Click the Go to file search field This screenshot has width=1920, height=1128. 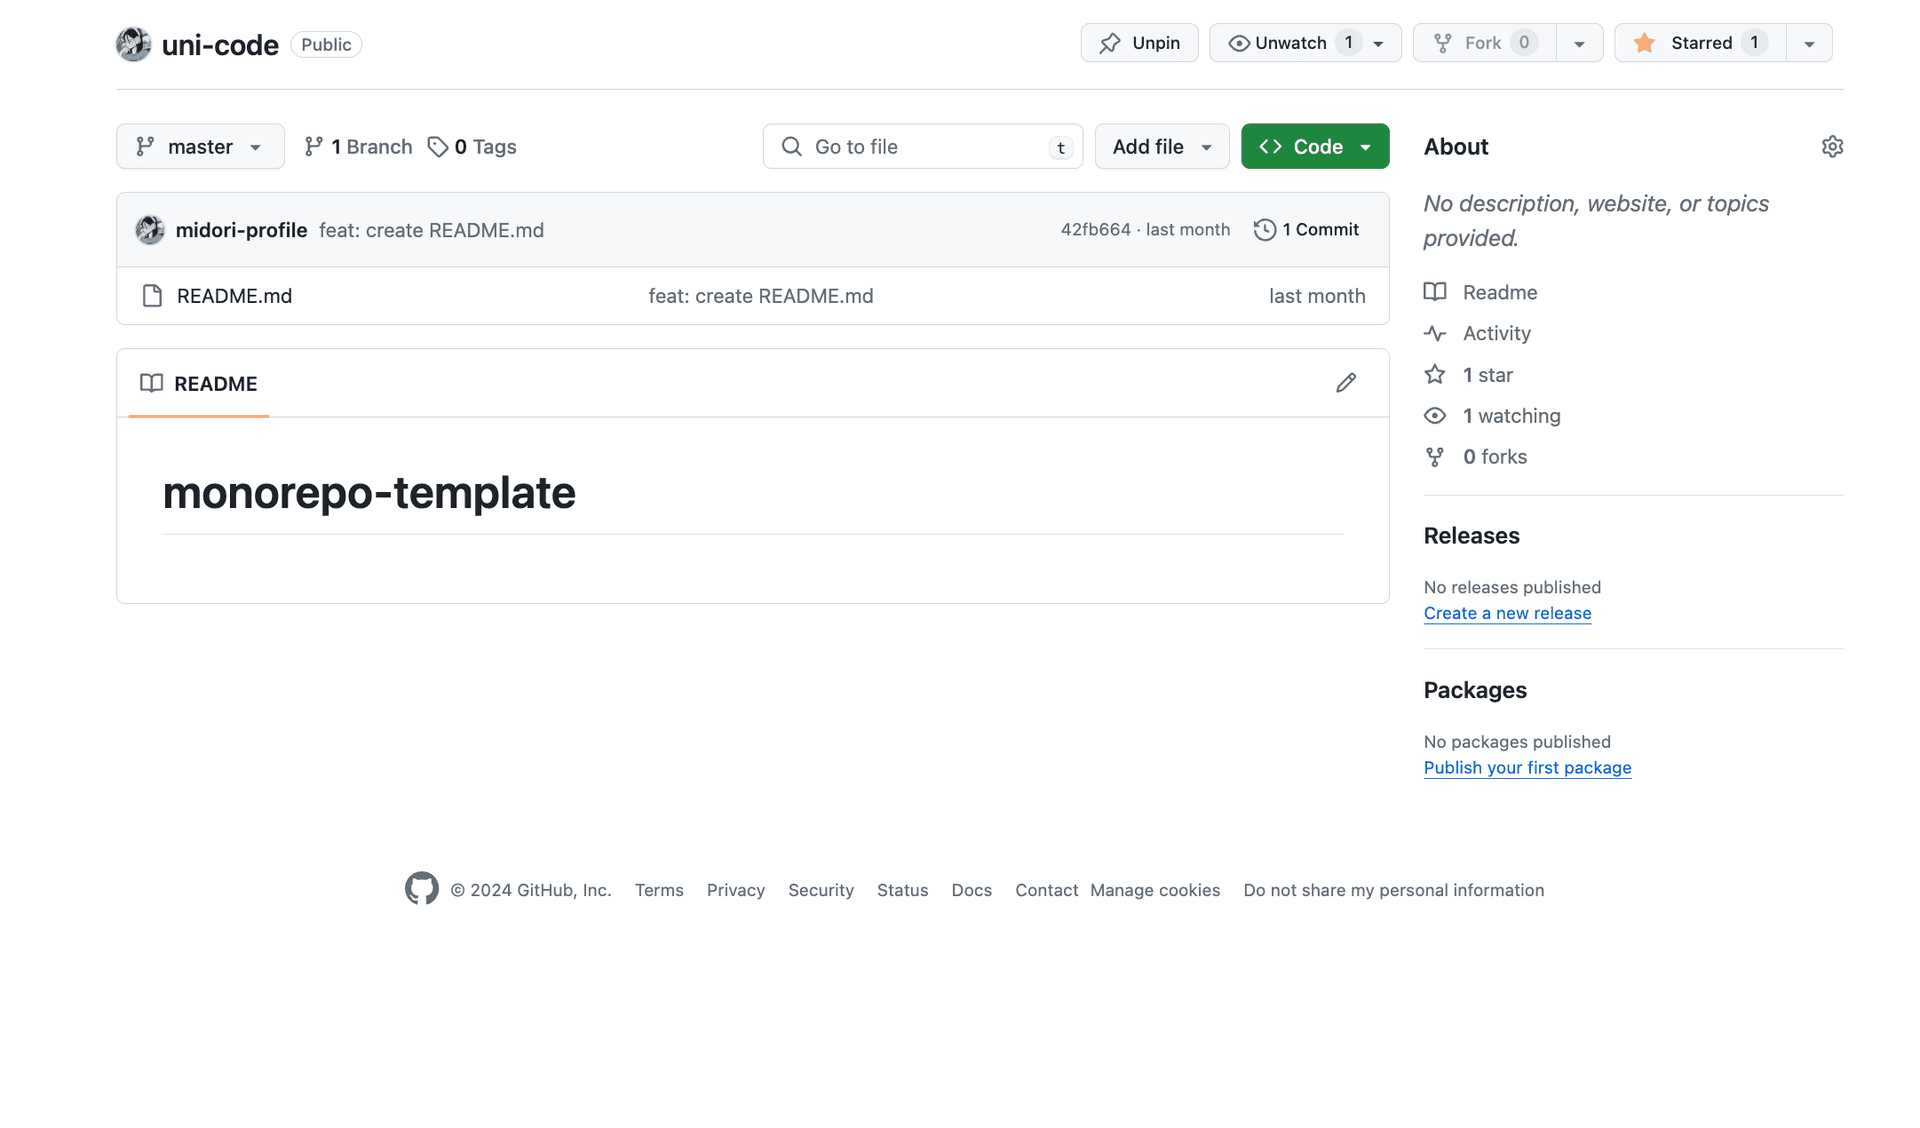click(921, 147)
